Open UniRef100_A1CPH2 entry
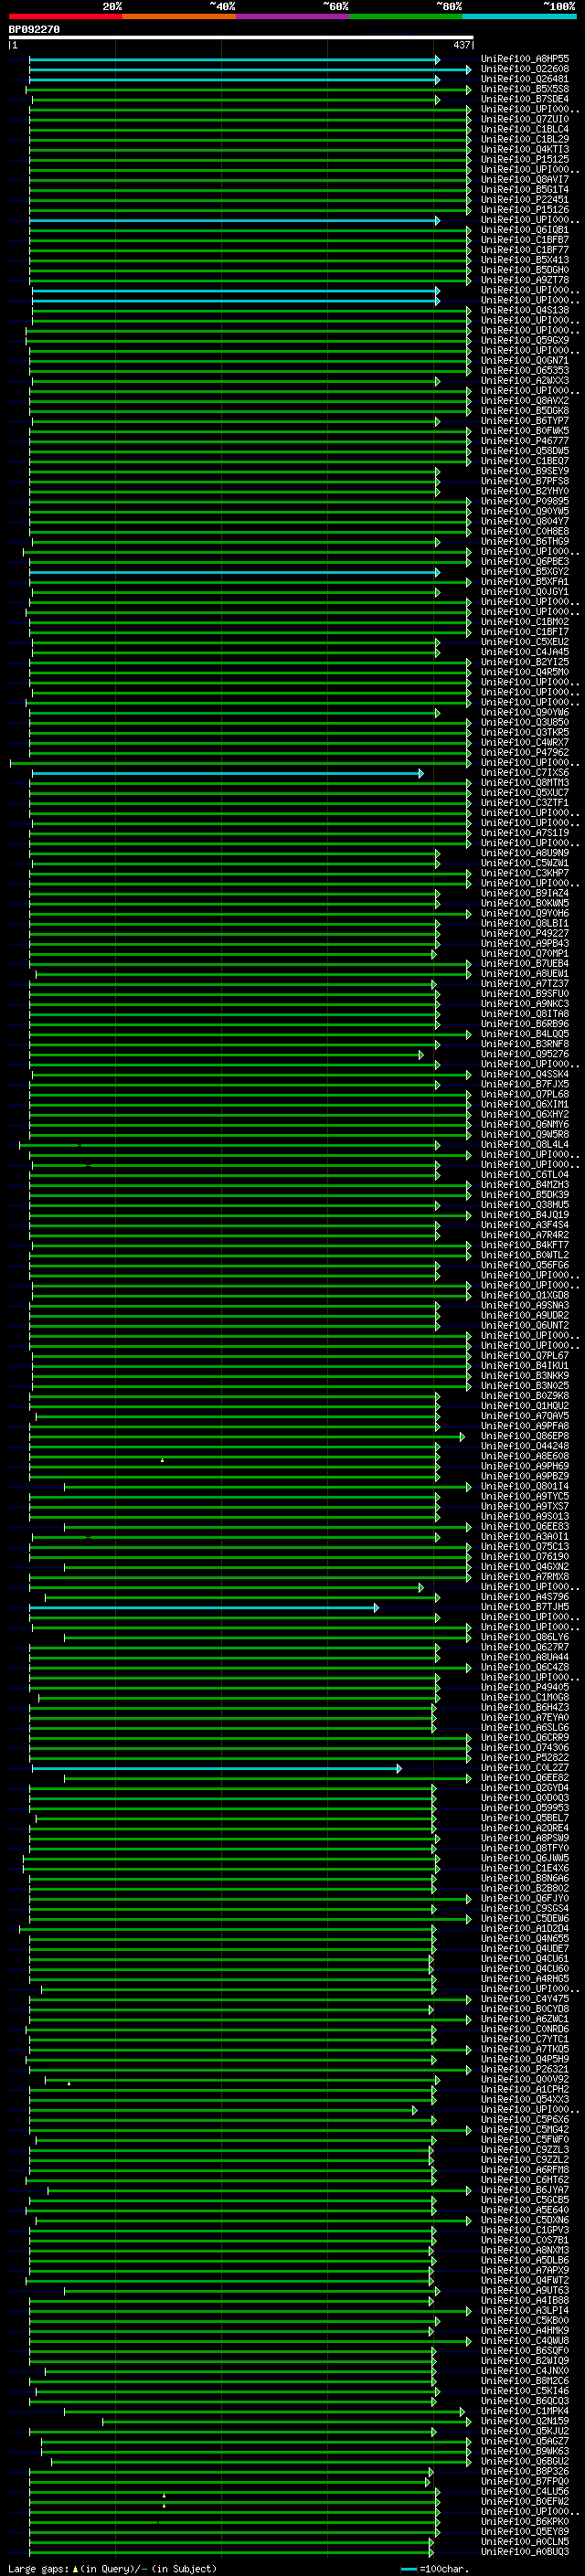This screenshot has width=585, height=2576. pos(525,2089)
